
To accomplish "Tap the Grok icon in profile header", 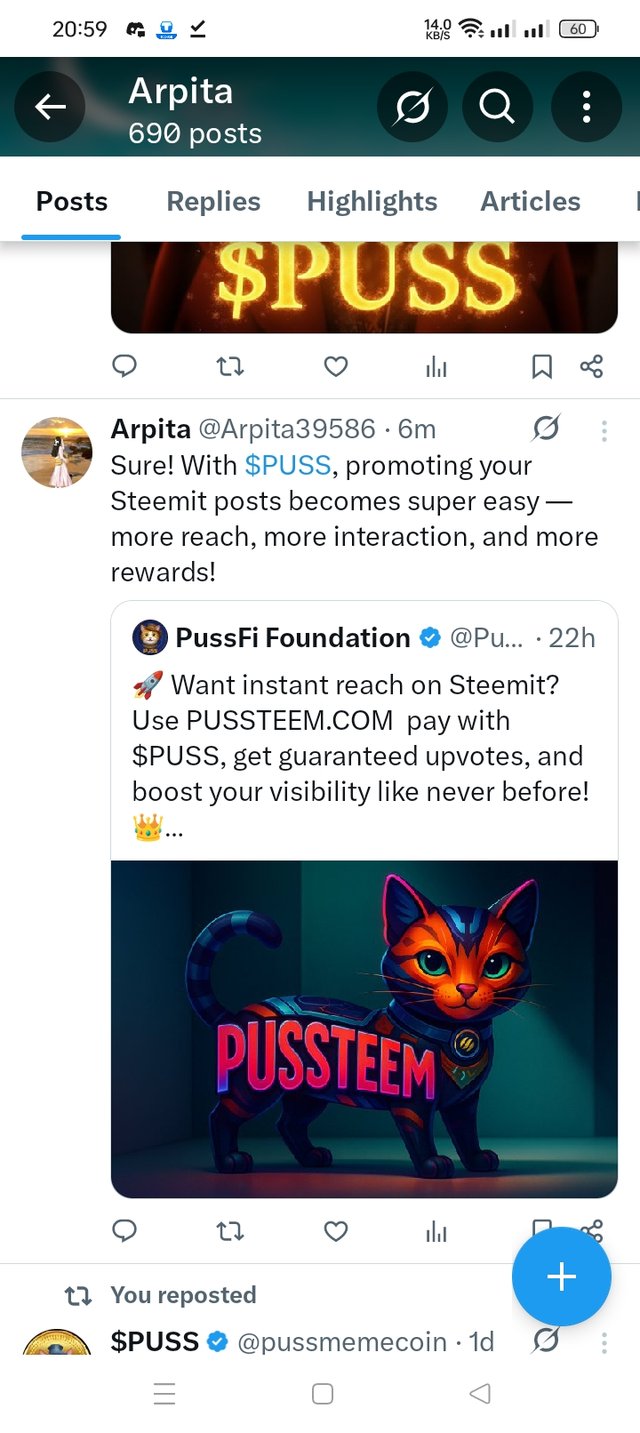I will click(x=412, y=107).
